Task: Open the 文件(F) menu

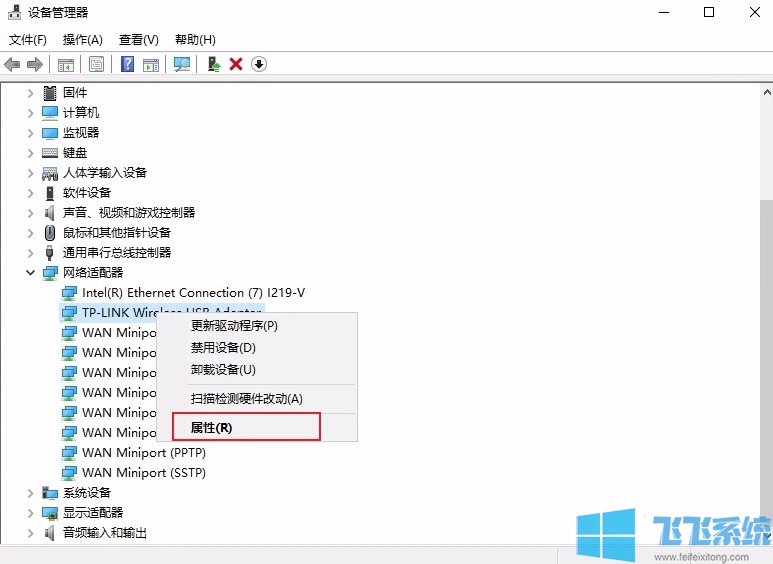Action: (28, 39)
